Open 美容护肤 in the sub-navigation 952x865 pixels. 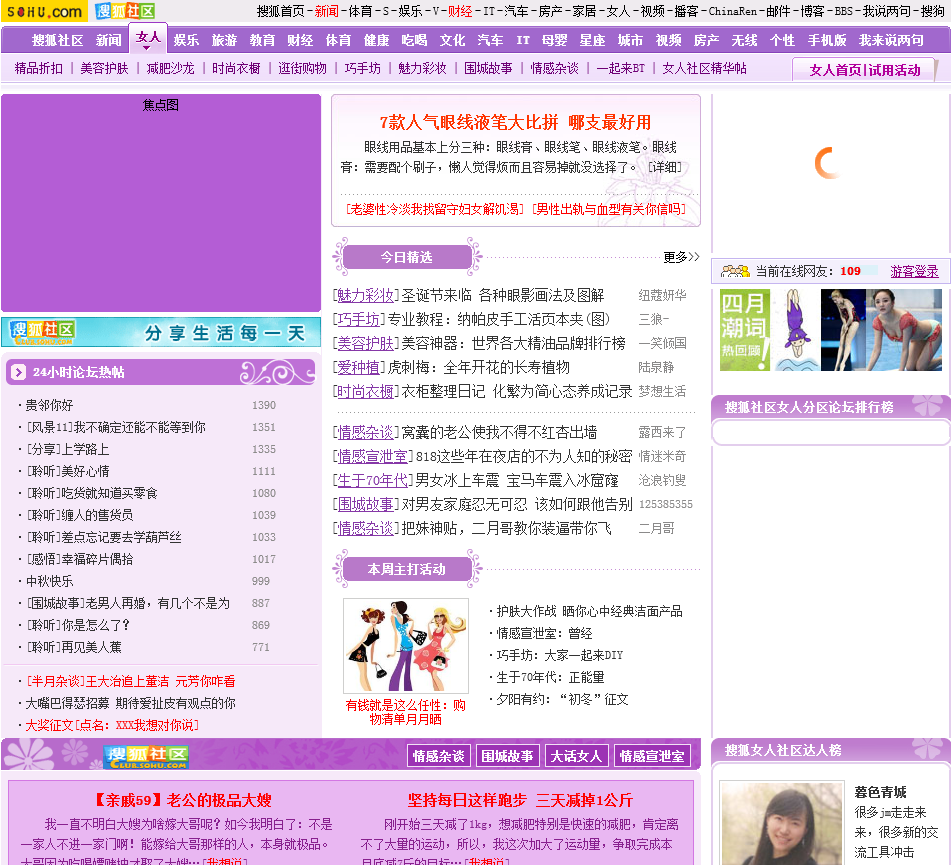(104, 68)
